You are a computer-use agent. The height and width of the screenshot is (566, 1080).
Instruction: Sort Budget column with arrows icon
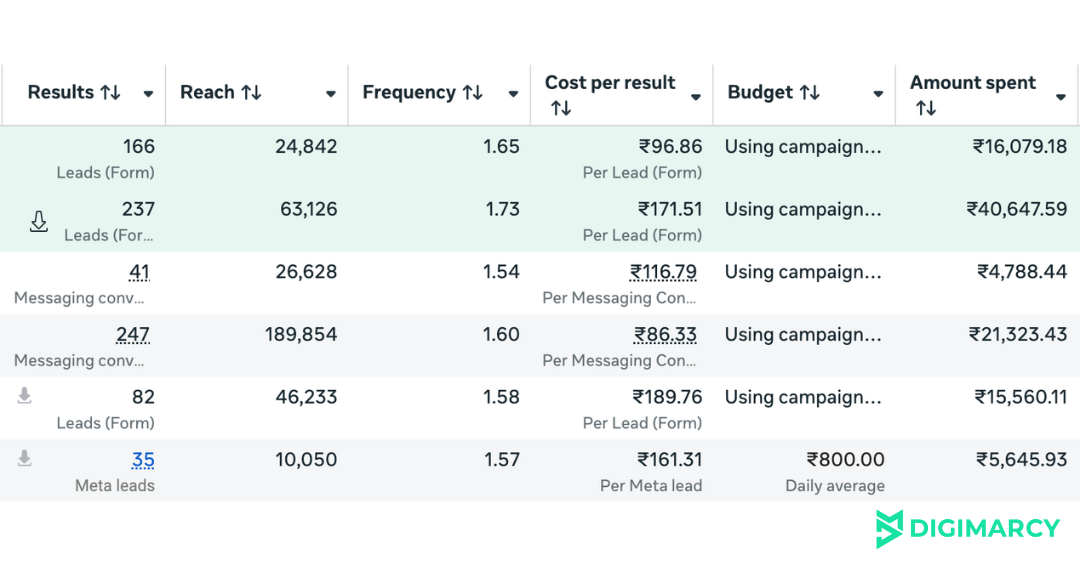(809, 93)
